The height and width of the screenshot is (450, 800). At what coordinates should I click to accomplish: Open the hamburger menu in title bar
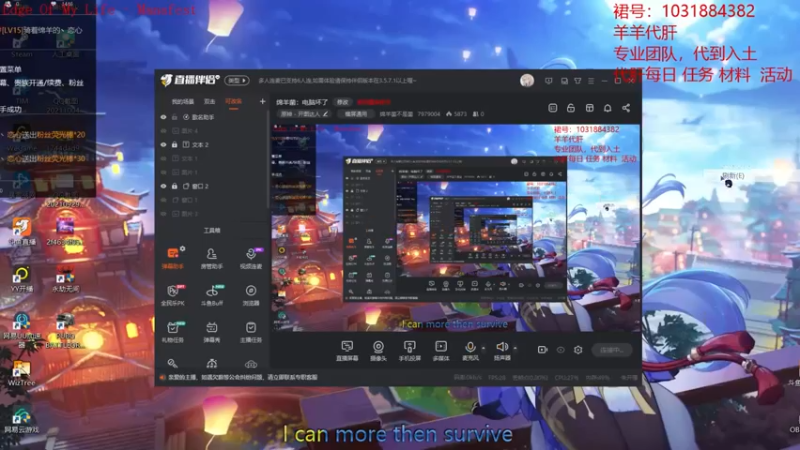coord(591,81)
